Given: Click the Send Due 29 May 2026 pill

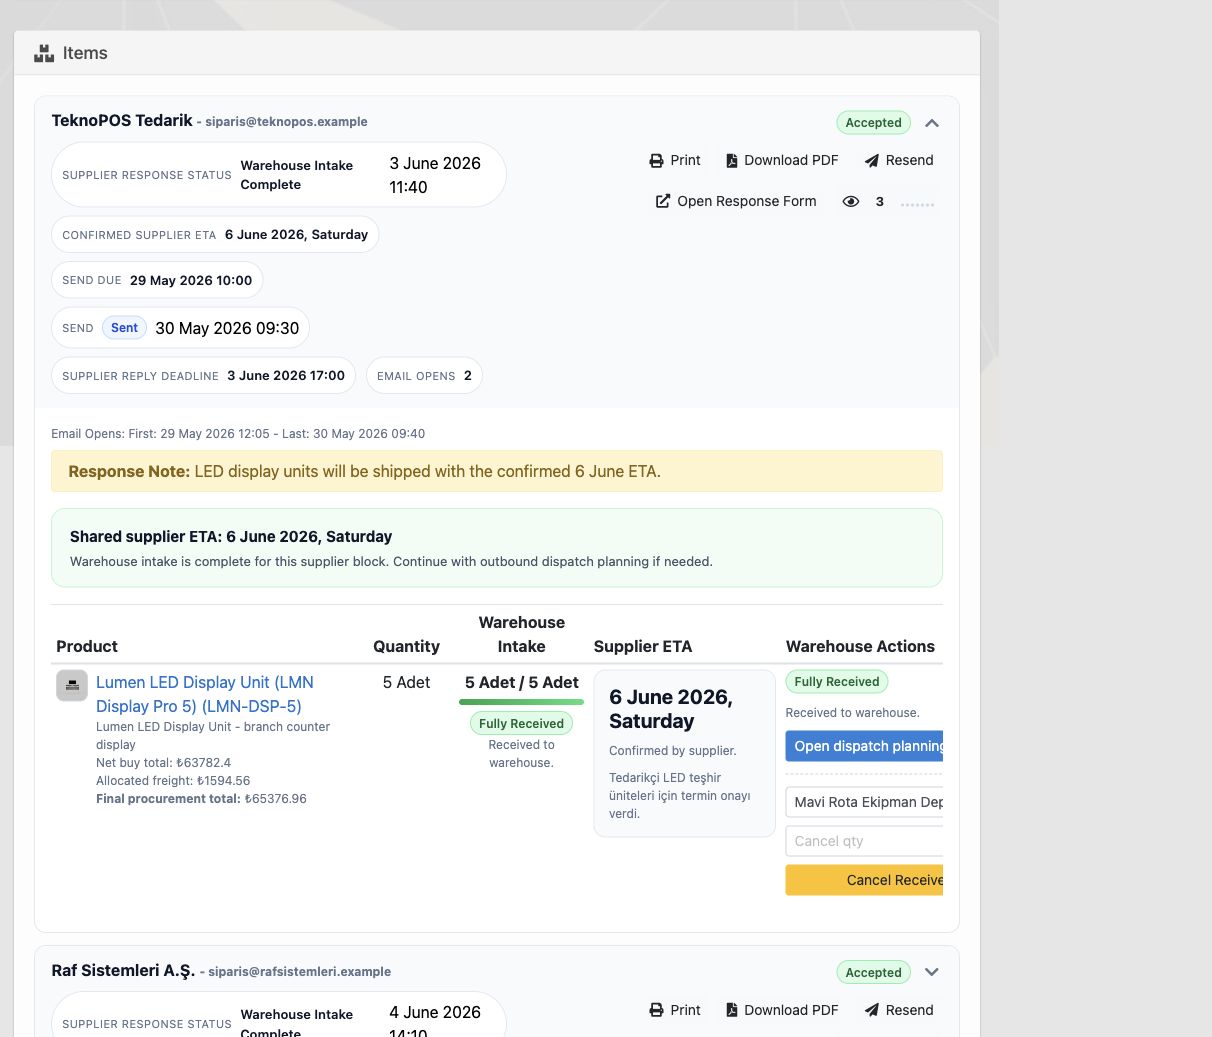Looking at the screenshot, I should tap(157, 281).
